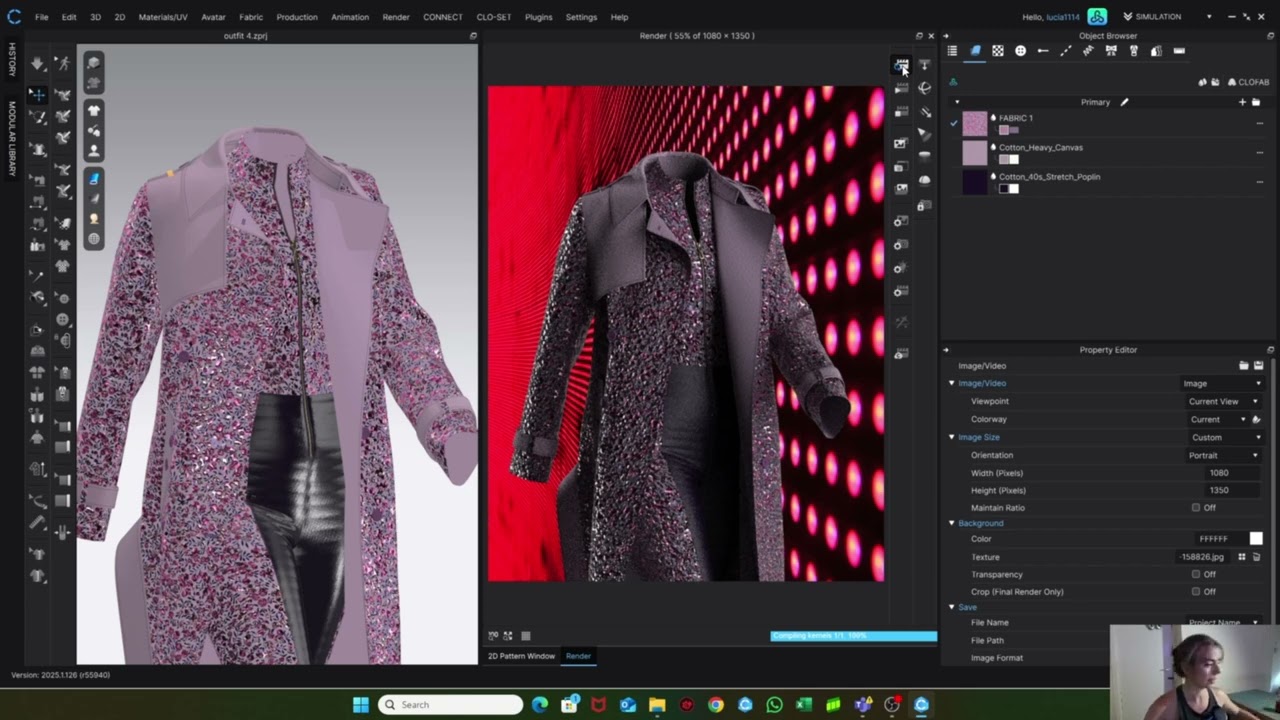Toggle the Transparency checkbox
Image resolution: width=1280 pixels, height=720 pixels.
pyautogui.click(x=1196, y=575)
